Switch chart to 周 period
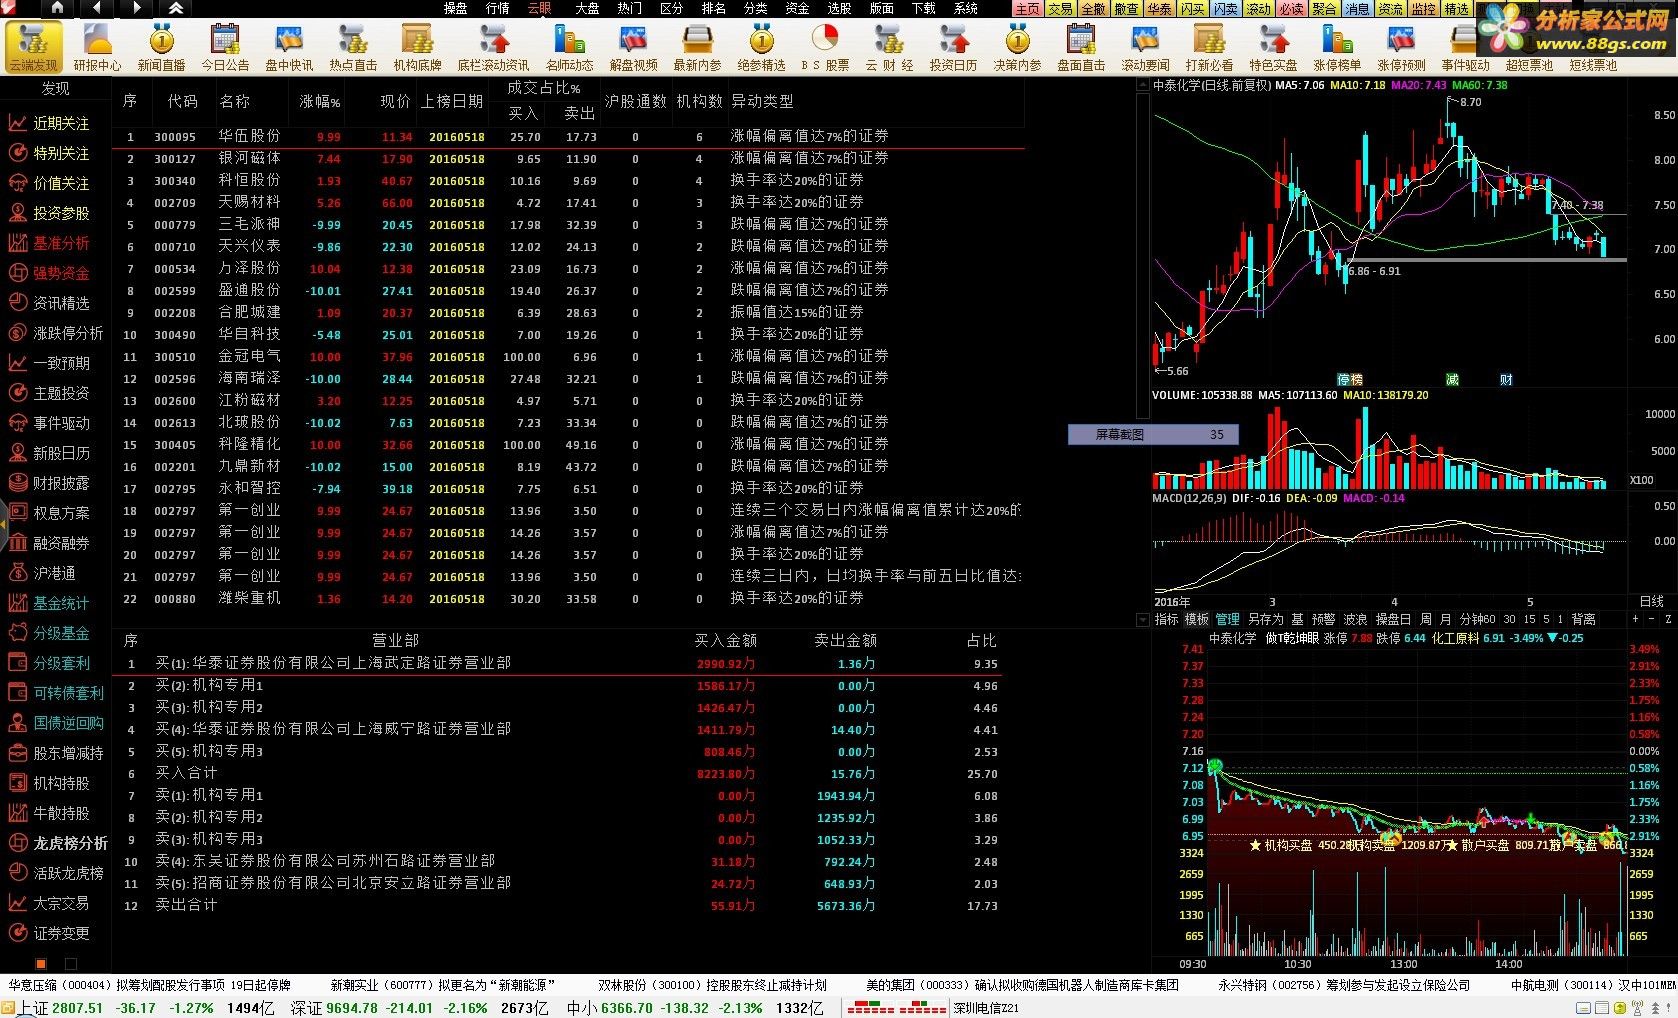 pos(1426,620)
